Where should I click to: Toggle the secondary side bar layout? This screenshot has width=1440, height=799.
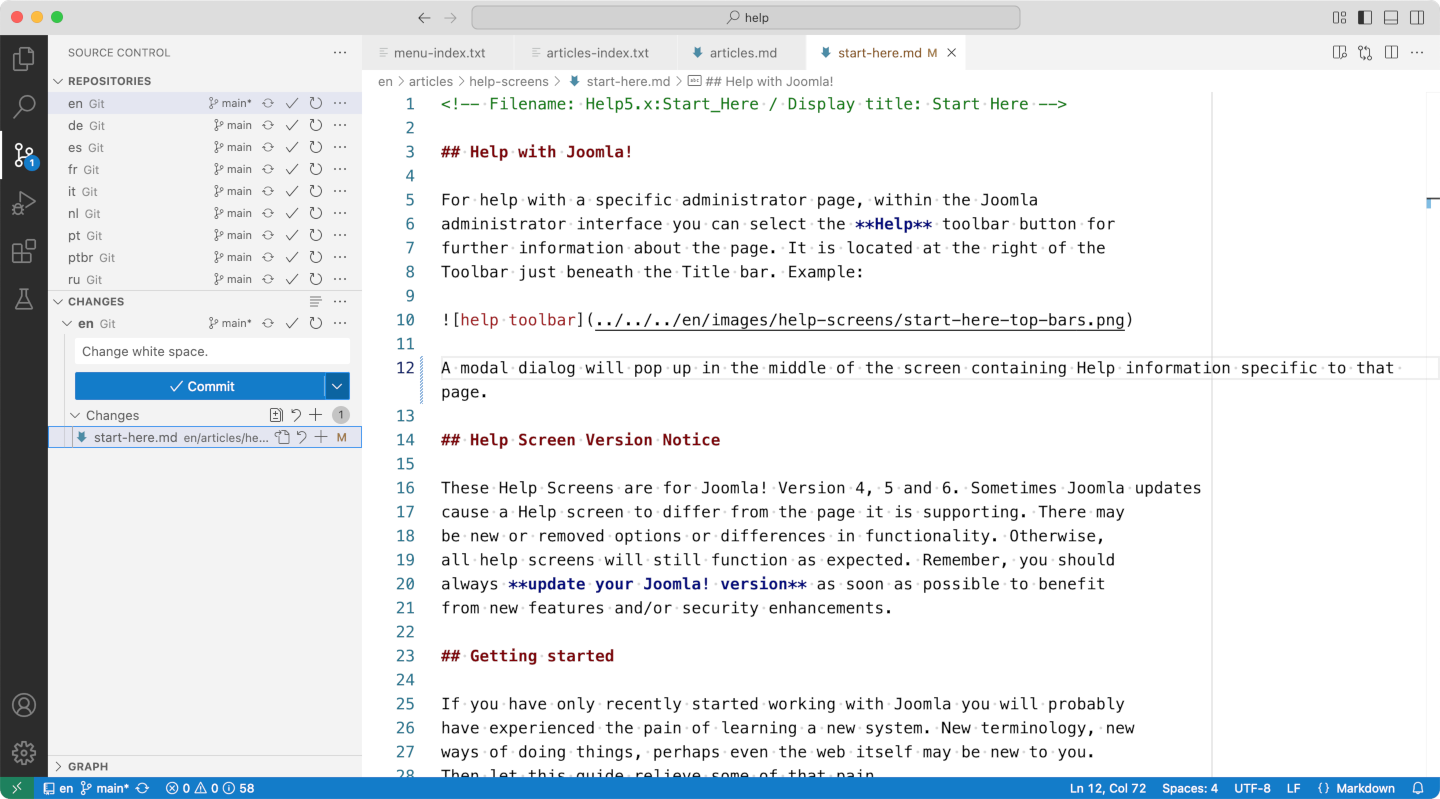click(x=1417, y=17)
